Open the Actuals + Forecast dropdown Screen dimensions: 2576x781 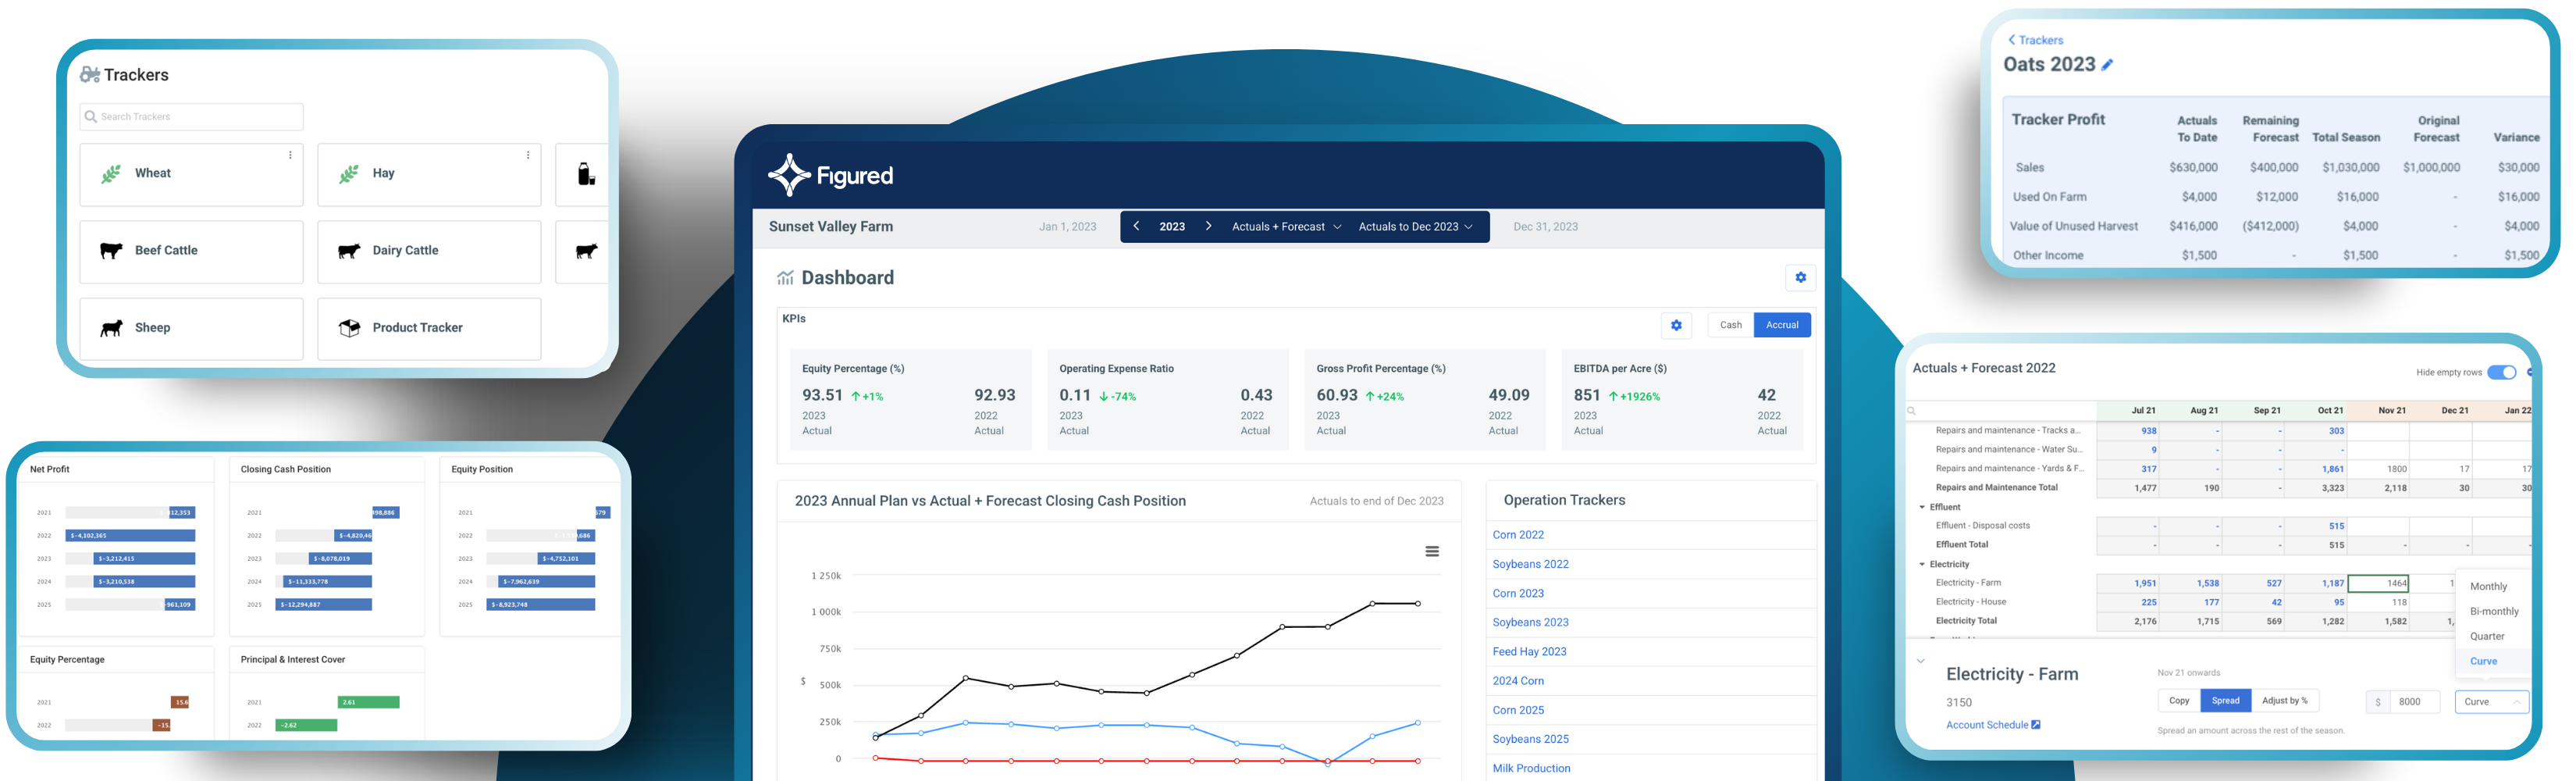tap(1286, 227)
